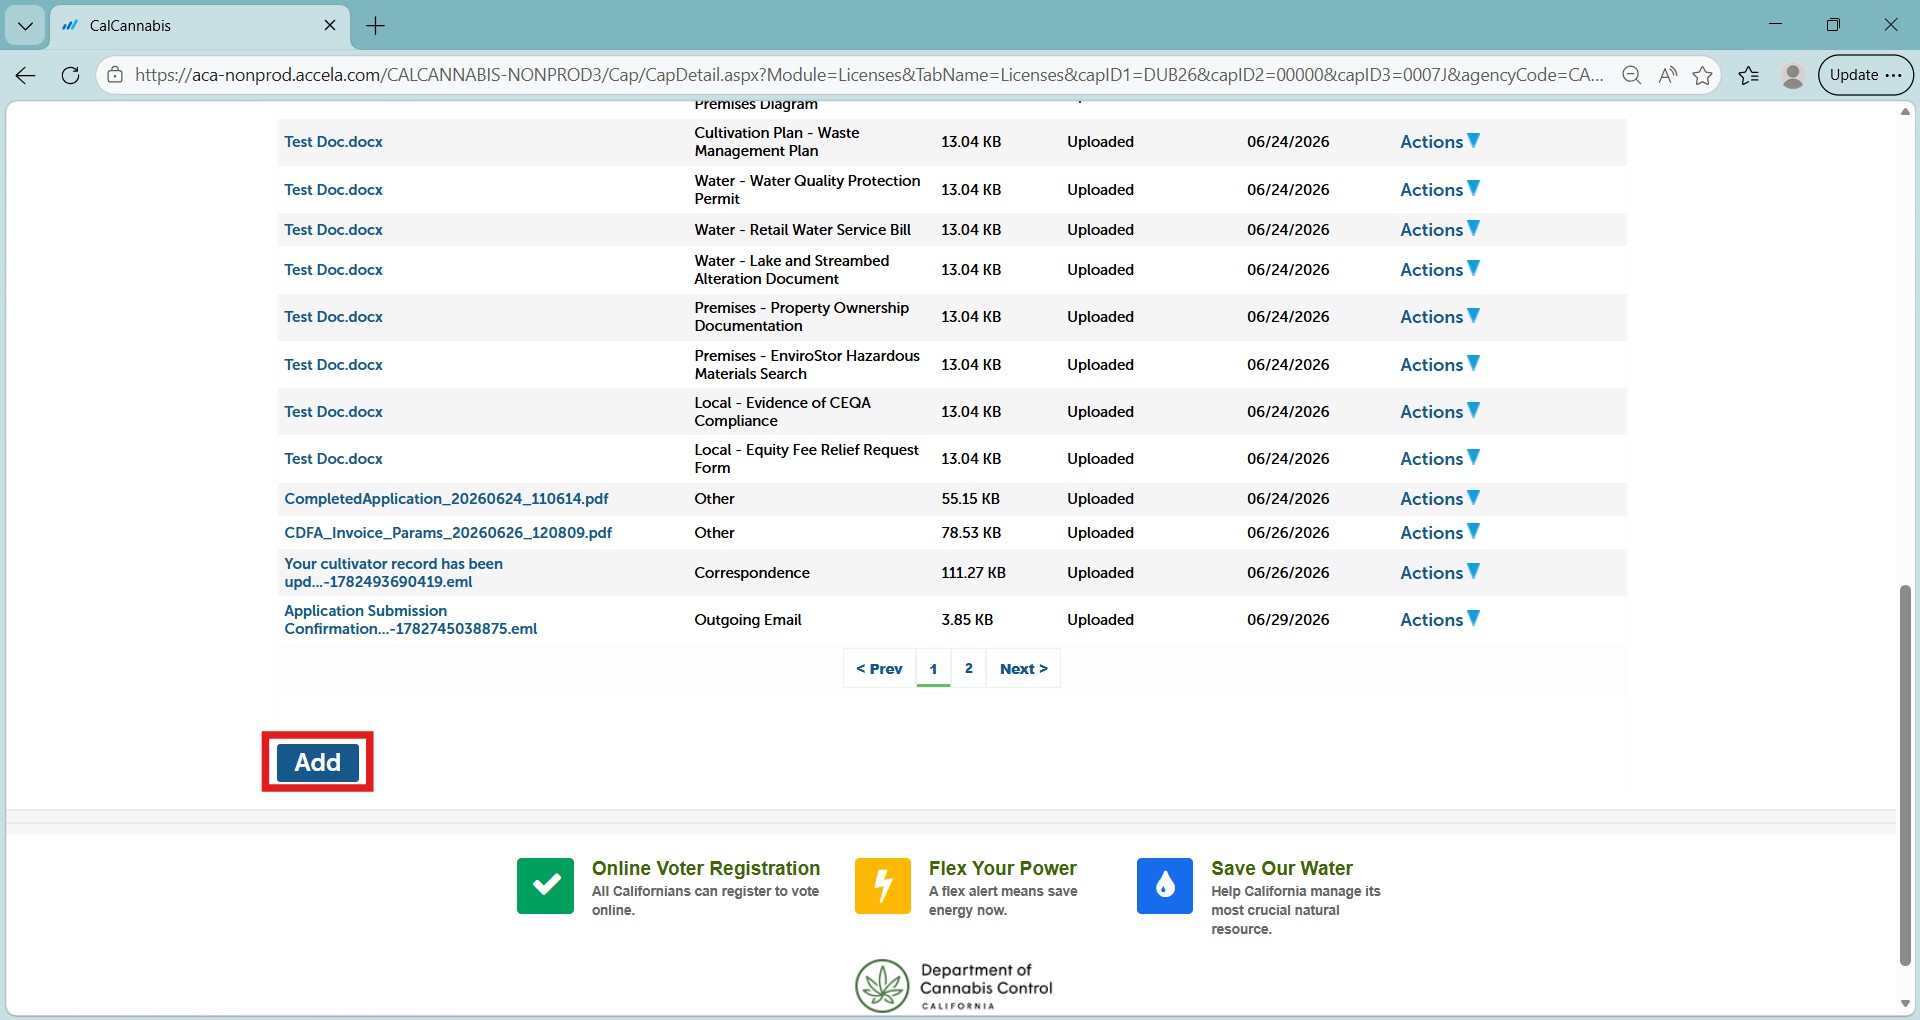Click the 'Correspondence' type cell
The image size is (1920, 1020).
click(x=752, y=573)
